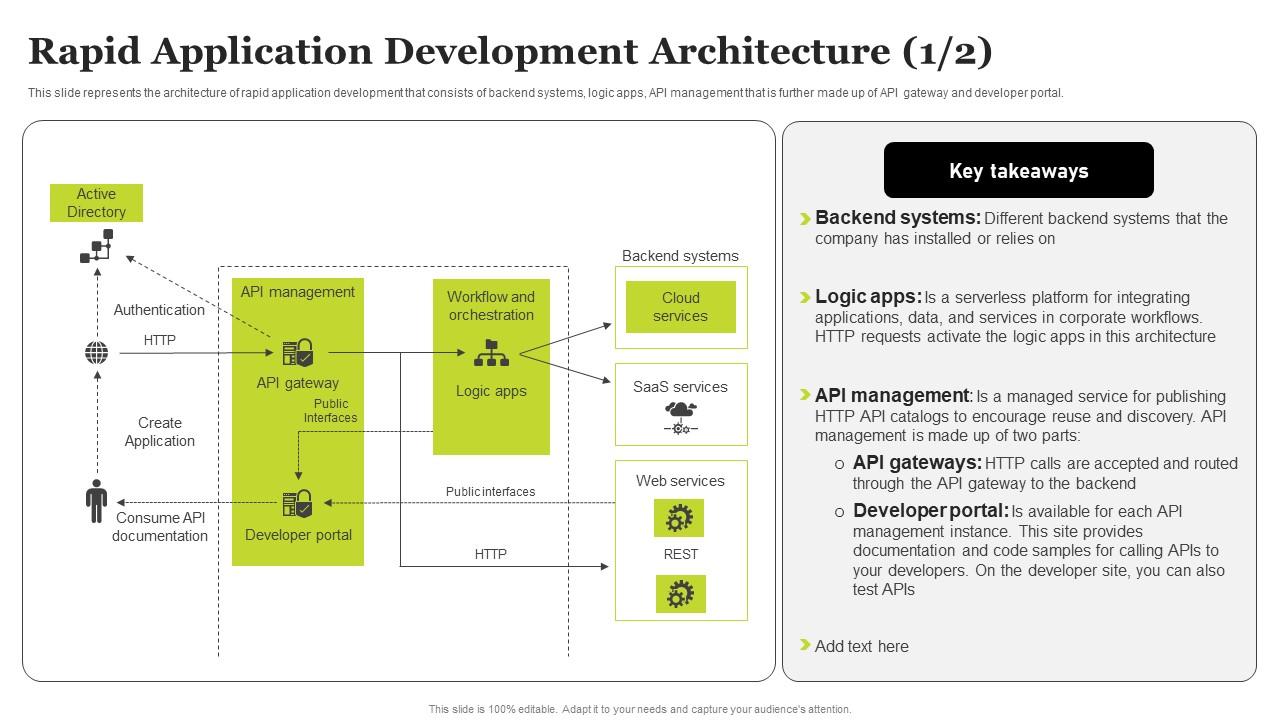Select the Developer portal server icon
The width and height of the screenshot is (1280, 720).
pyautogui.click(x=298, y=503)
